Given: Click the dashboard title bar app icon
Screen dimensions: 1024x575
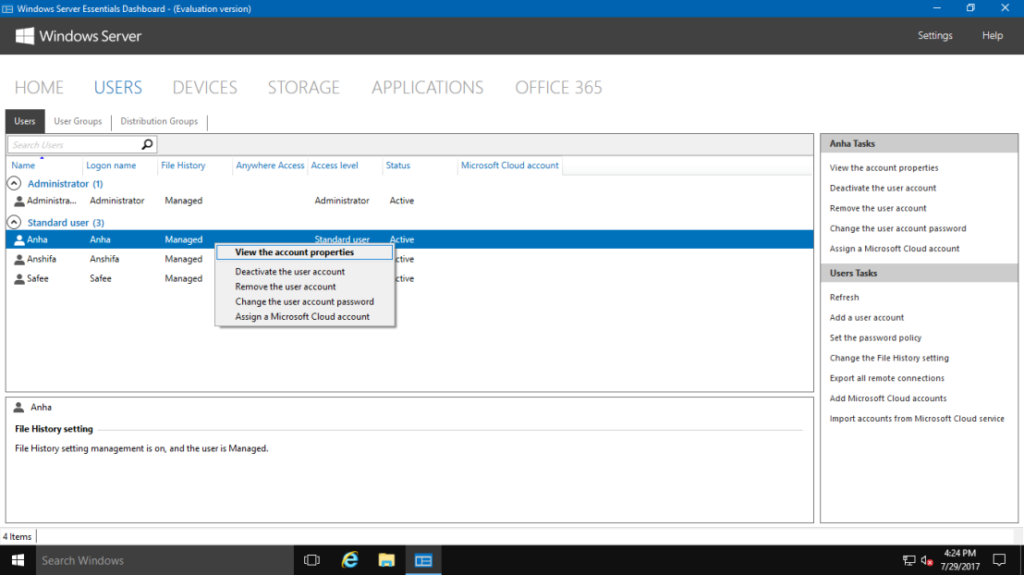Looking at the screenshot, I should [7, 8].
